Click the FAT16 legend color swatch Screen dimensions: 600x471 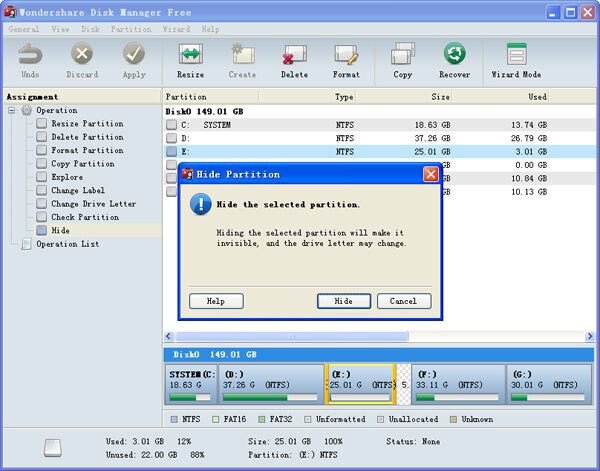215,419
